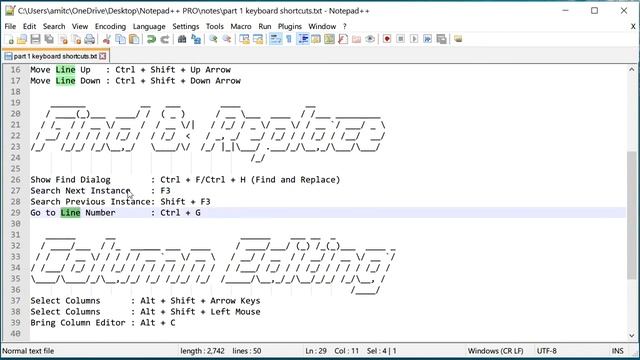Click Windows (CR LF) in status bar
The width and height of the screenshot is (640, 360).
tap(496, 351)
